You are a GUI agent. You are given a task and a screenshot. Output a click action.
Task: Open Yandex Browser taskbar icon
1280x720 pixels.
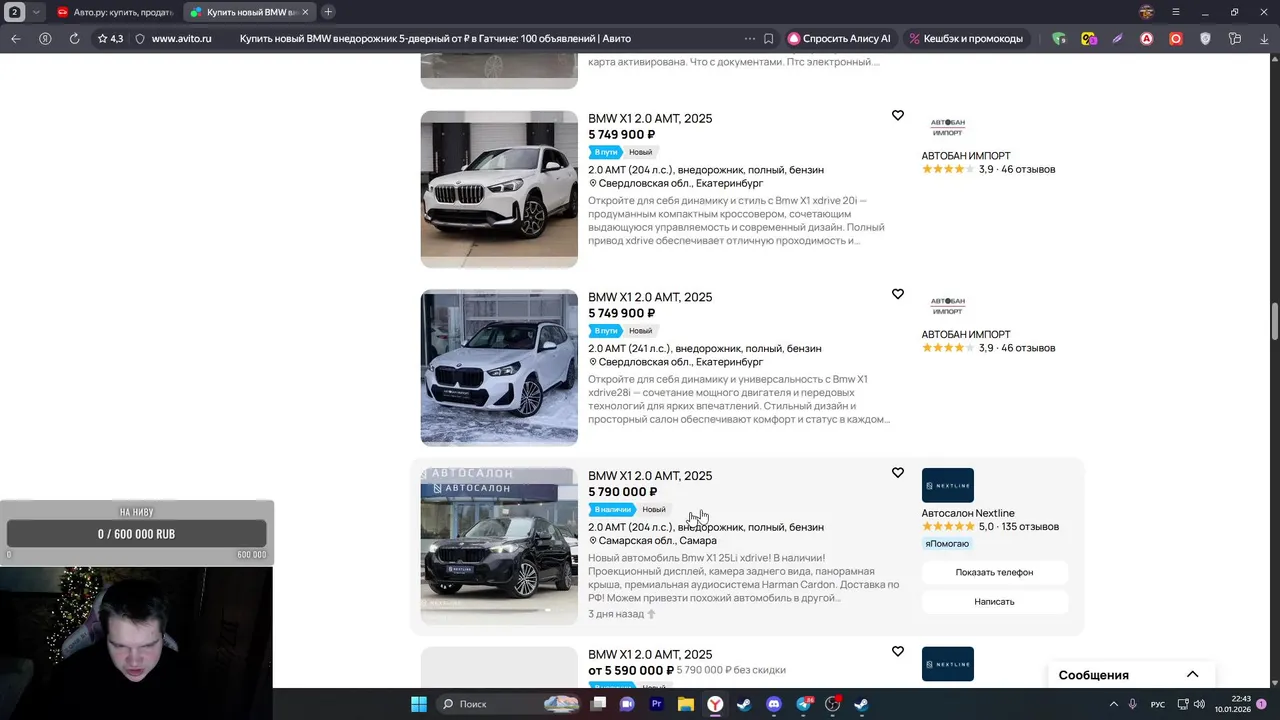point(716,704)
